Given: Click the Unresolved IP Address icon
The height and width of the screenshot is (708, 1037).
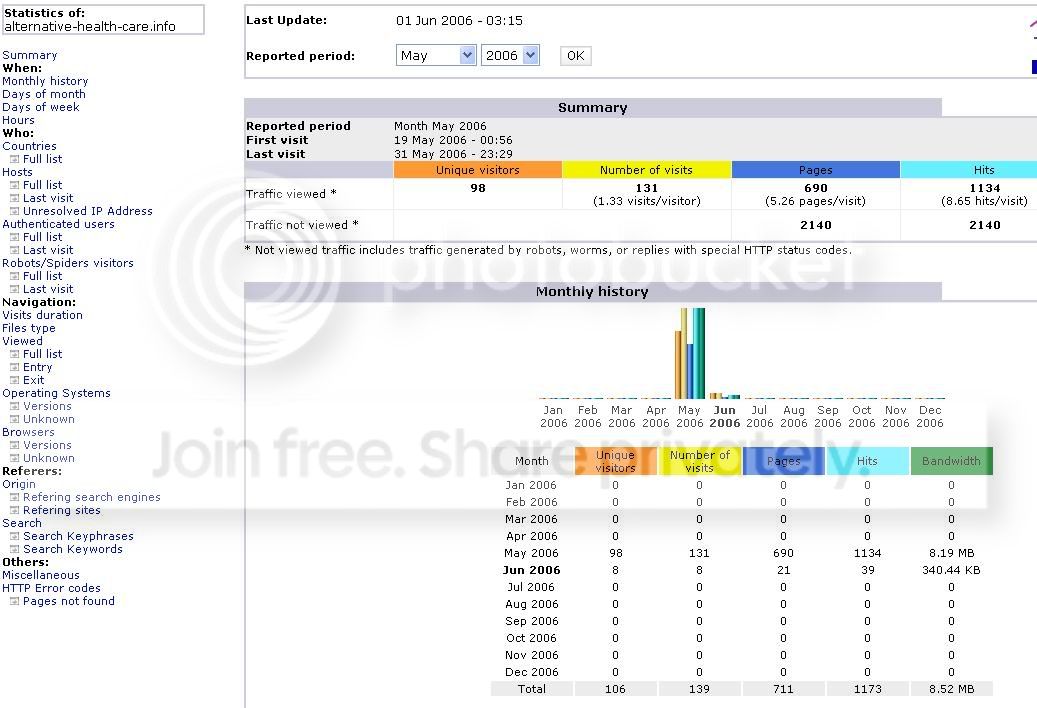Looking at the screenshot, I should 14,212.
